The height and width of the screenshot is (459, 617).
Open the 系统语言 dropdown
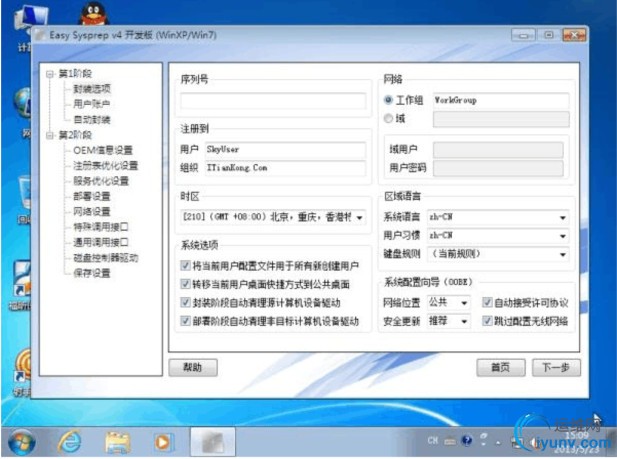pyautogui.click(x=498, y=217)
